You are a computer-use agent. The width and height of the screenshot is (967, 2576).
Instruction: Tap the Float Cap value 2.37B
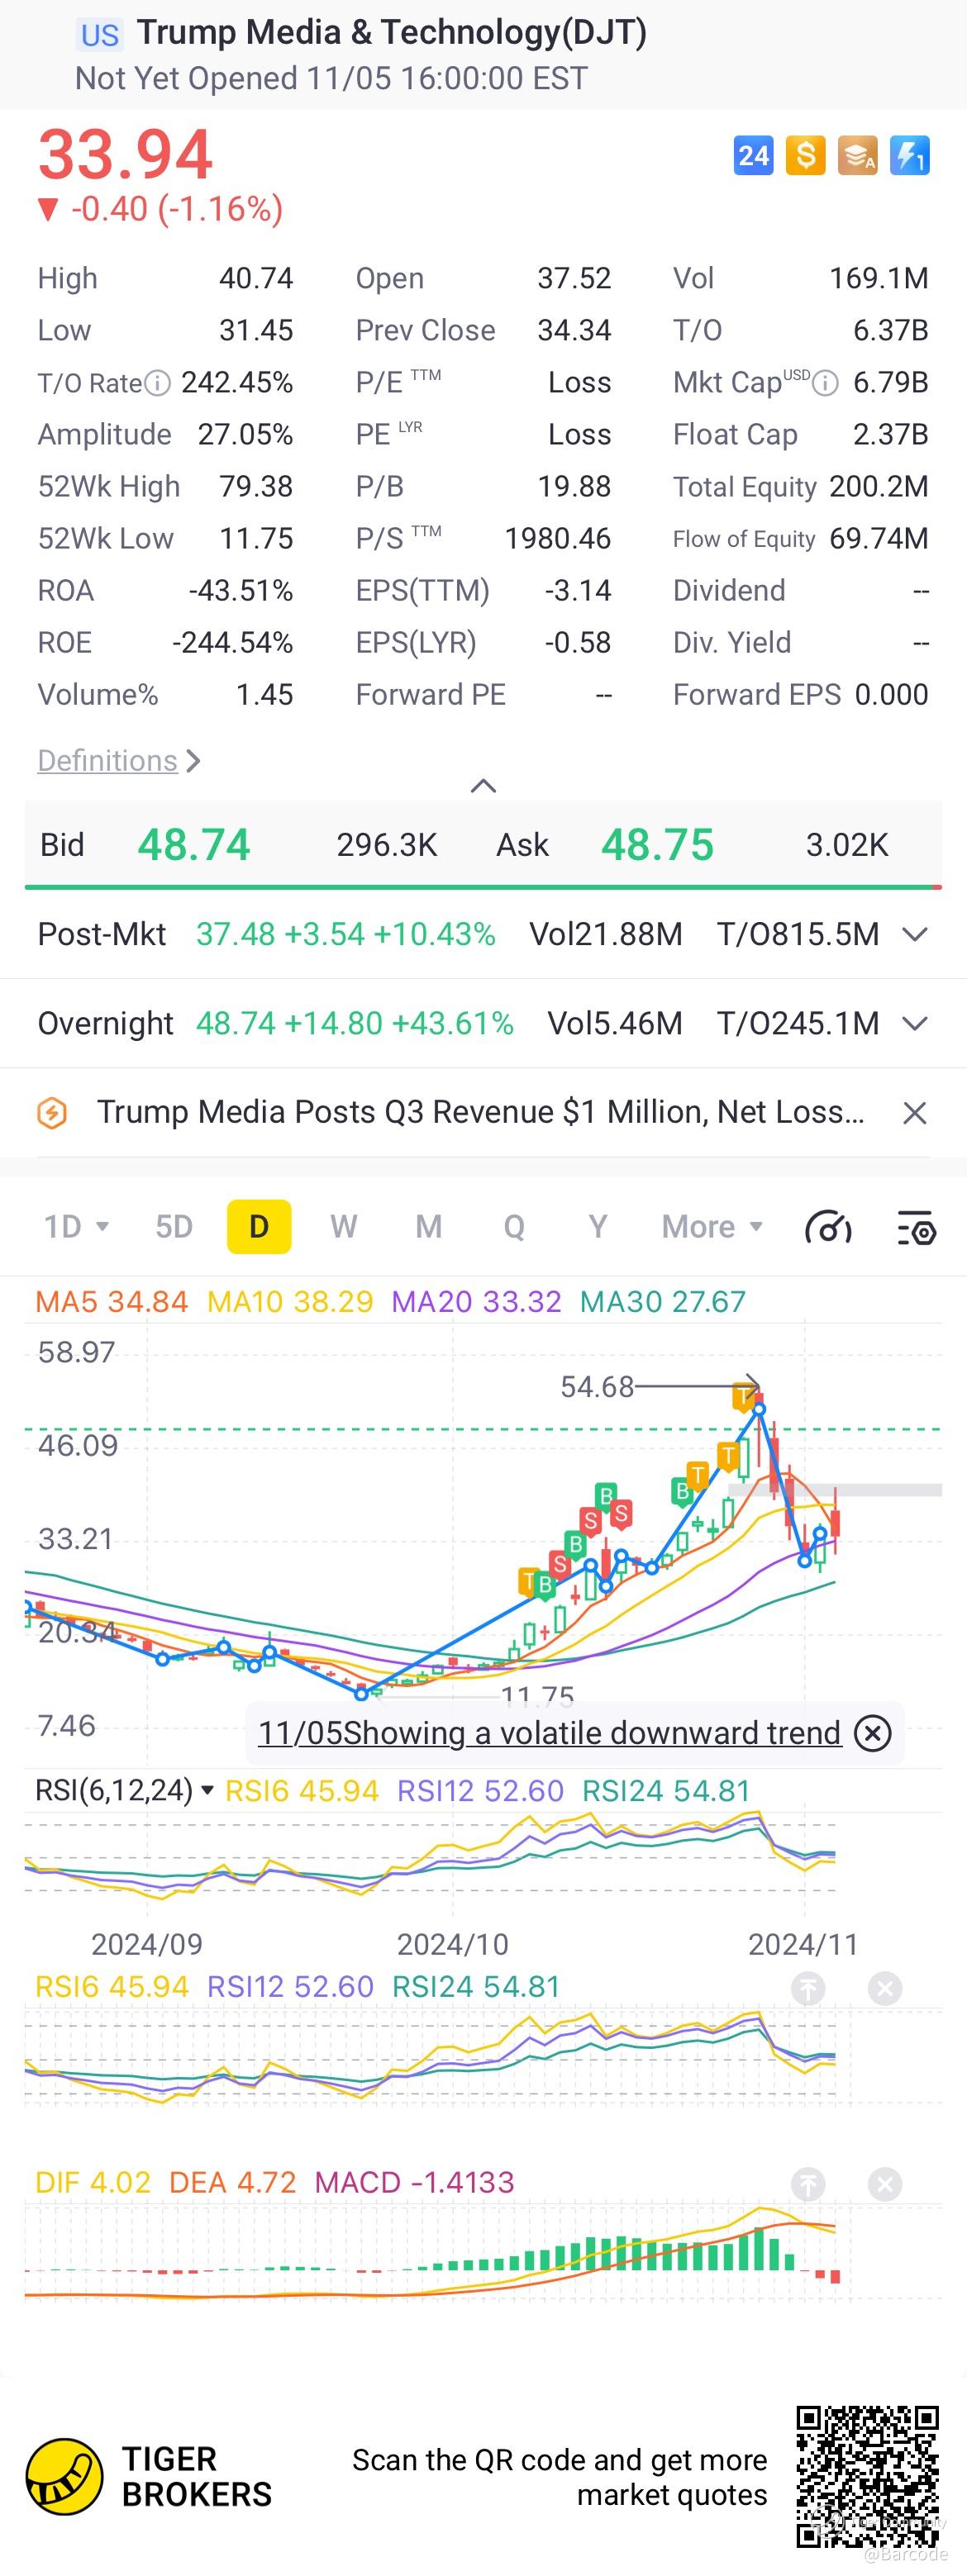(890, 435)
